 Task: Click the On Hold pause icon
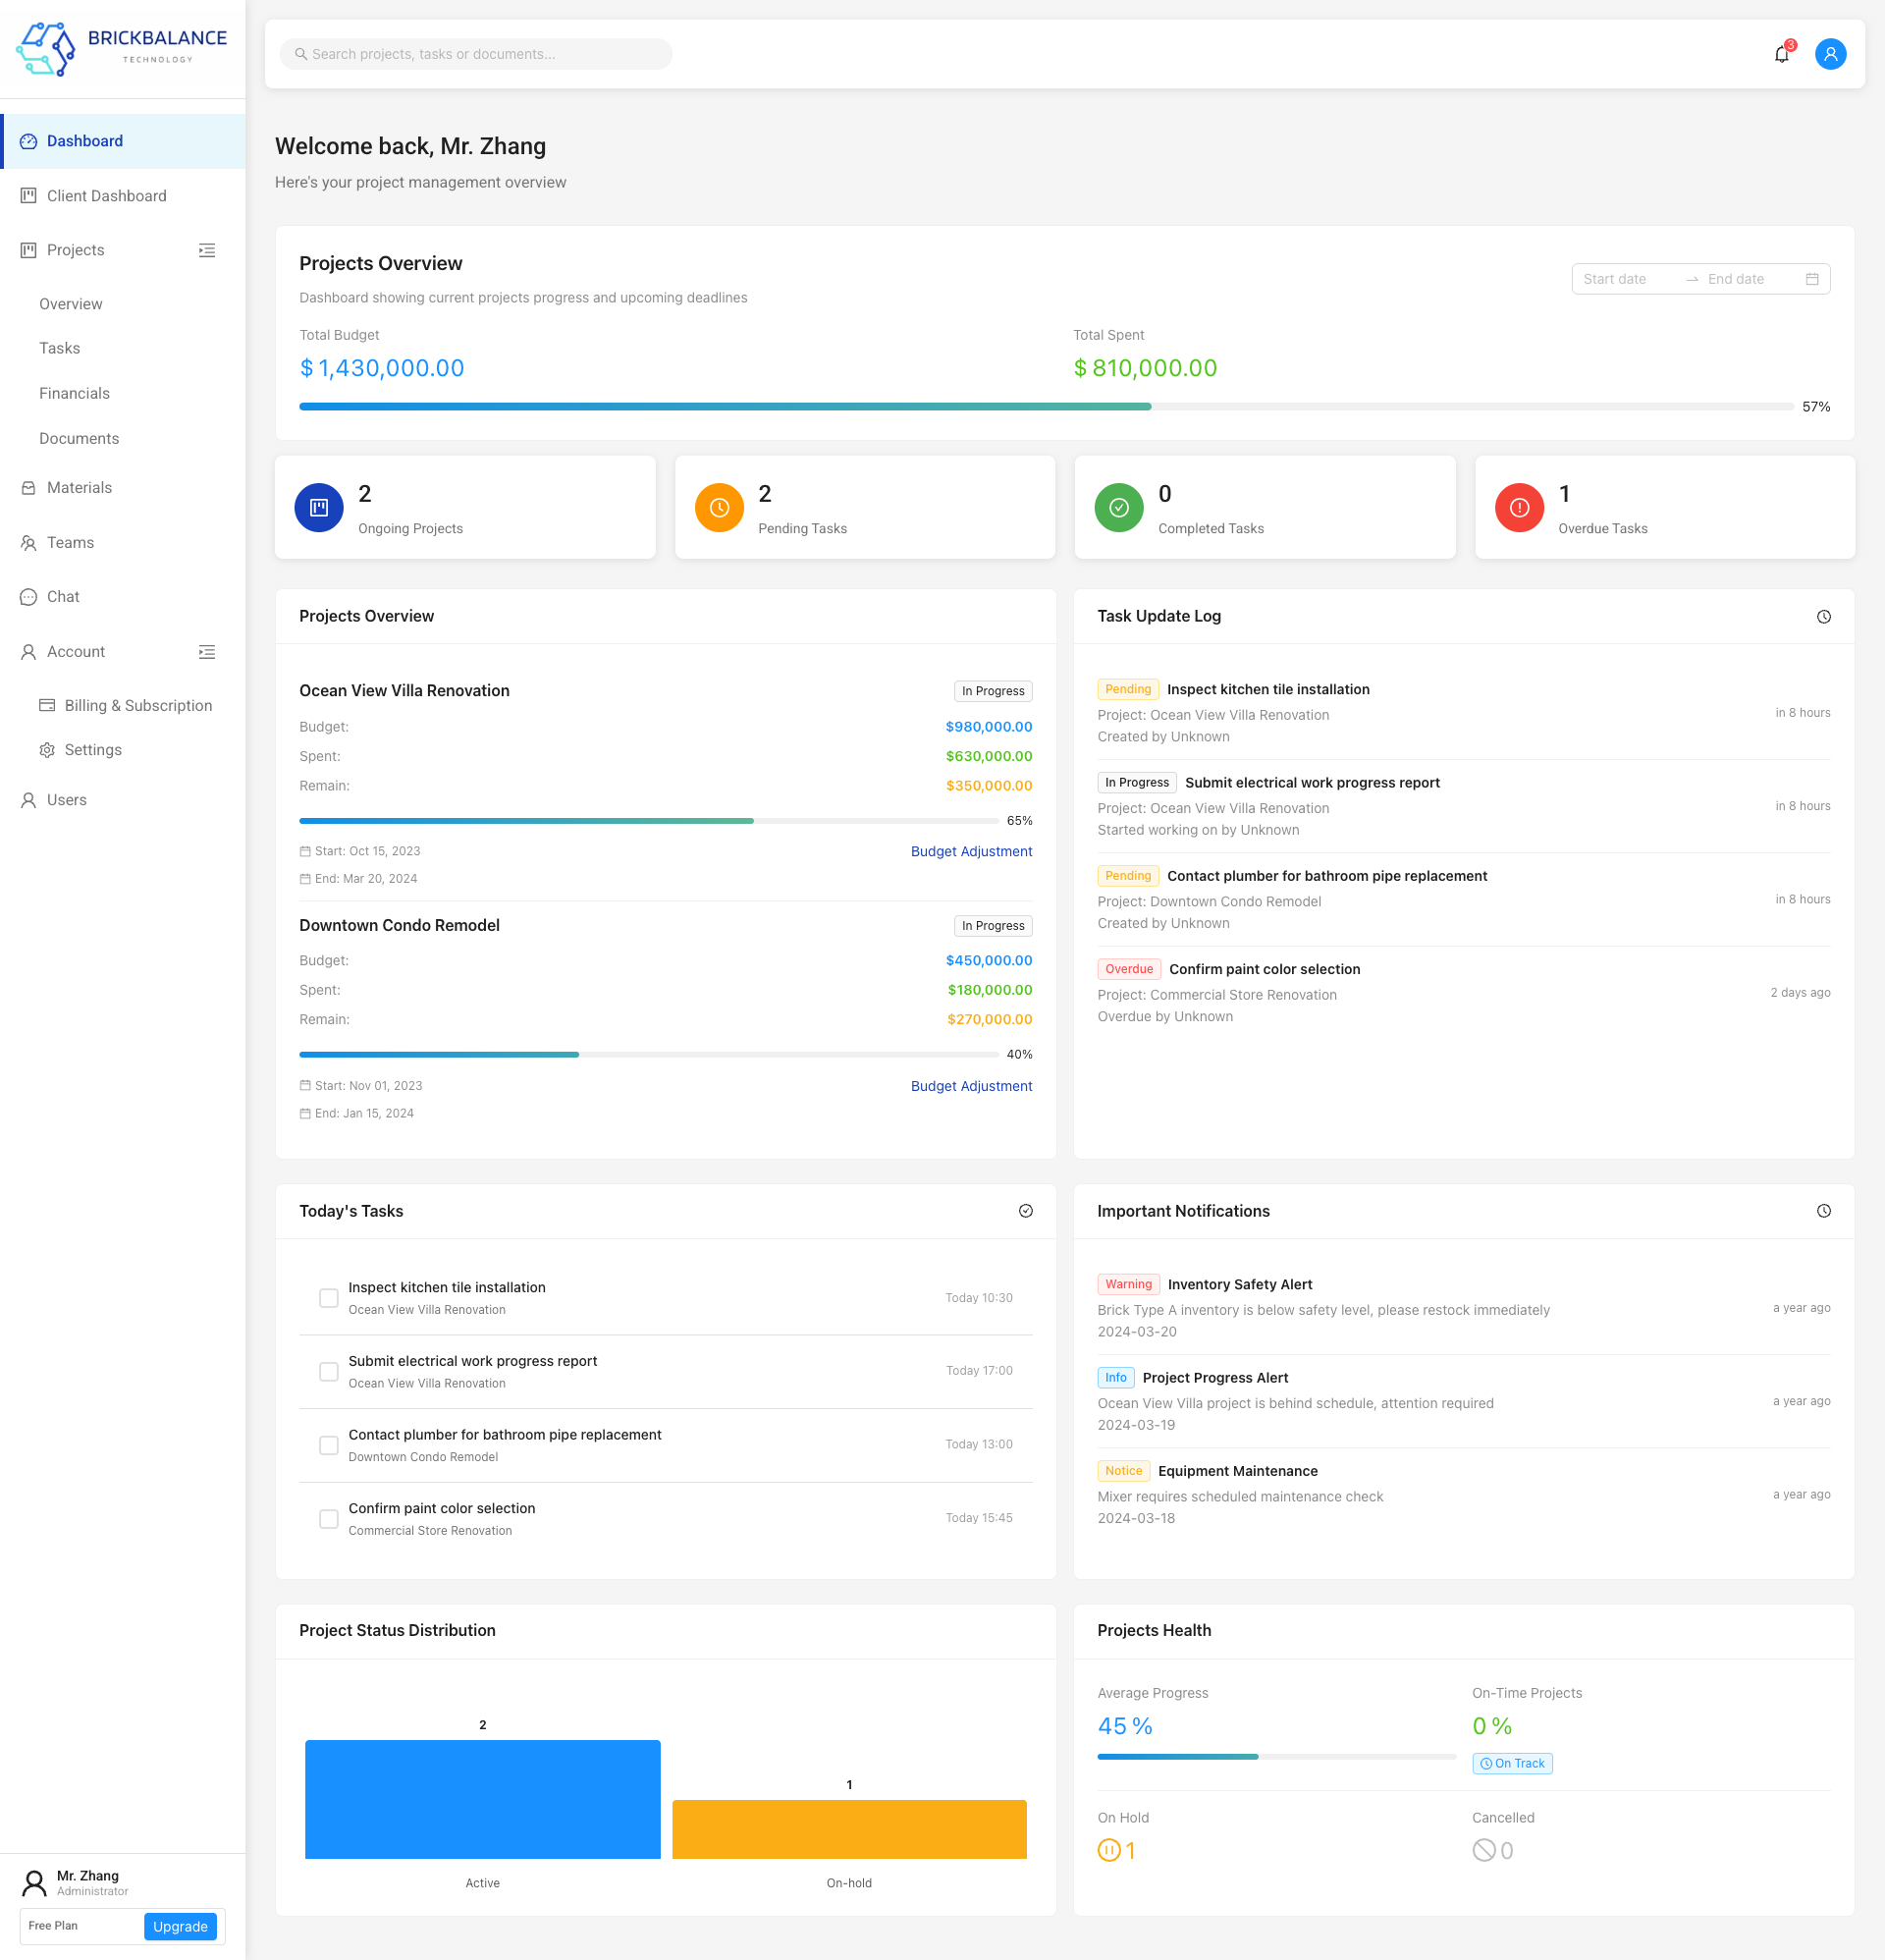pos(1108,1850)
